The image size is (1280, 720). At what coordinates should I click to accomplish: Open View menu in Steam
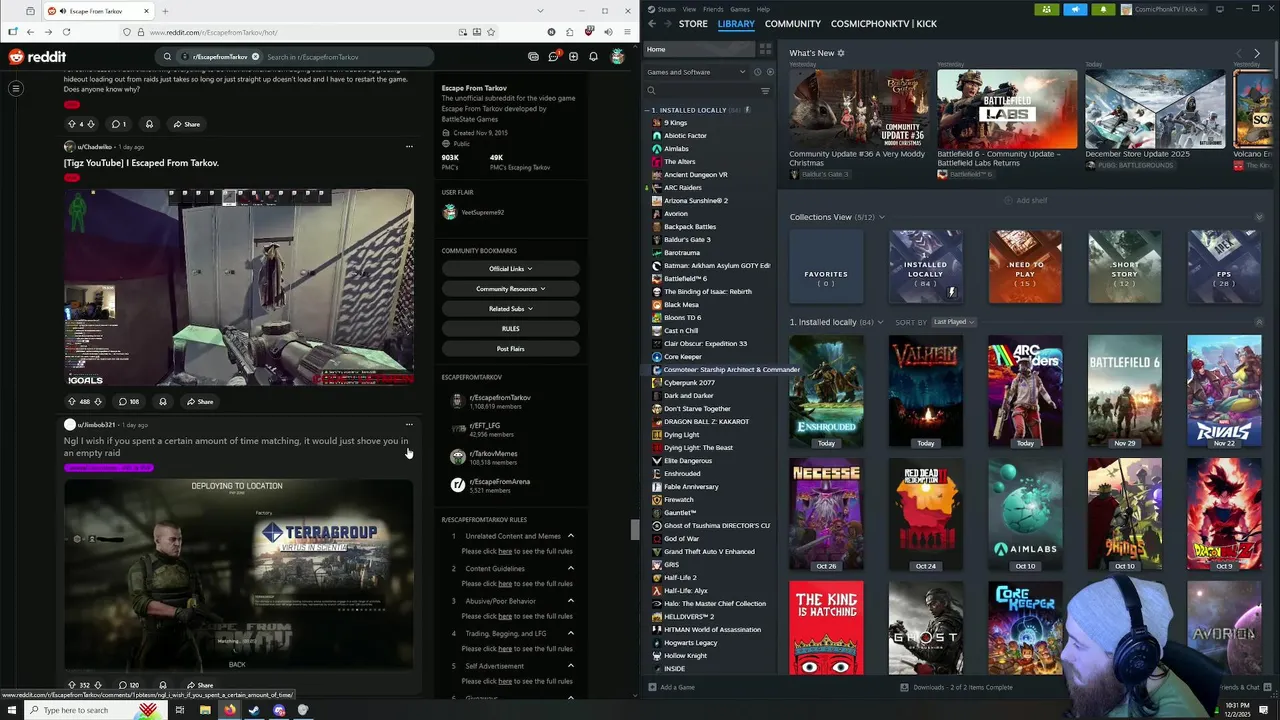689,9
